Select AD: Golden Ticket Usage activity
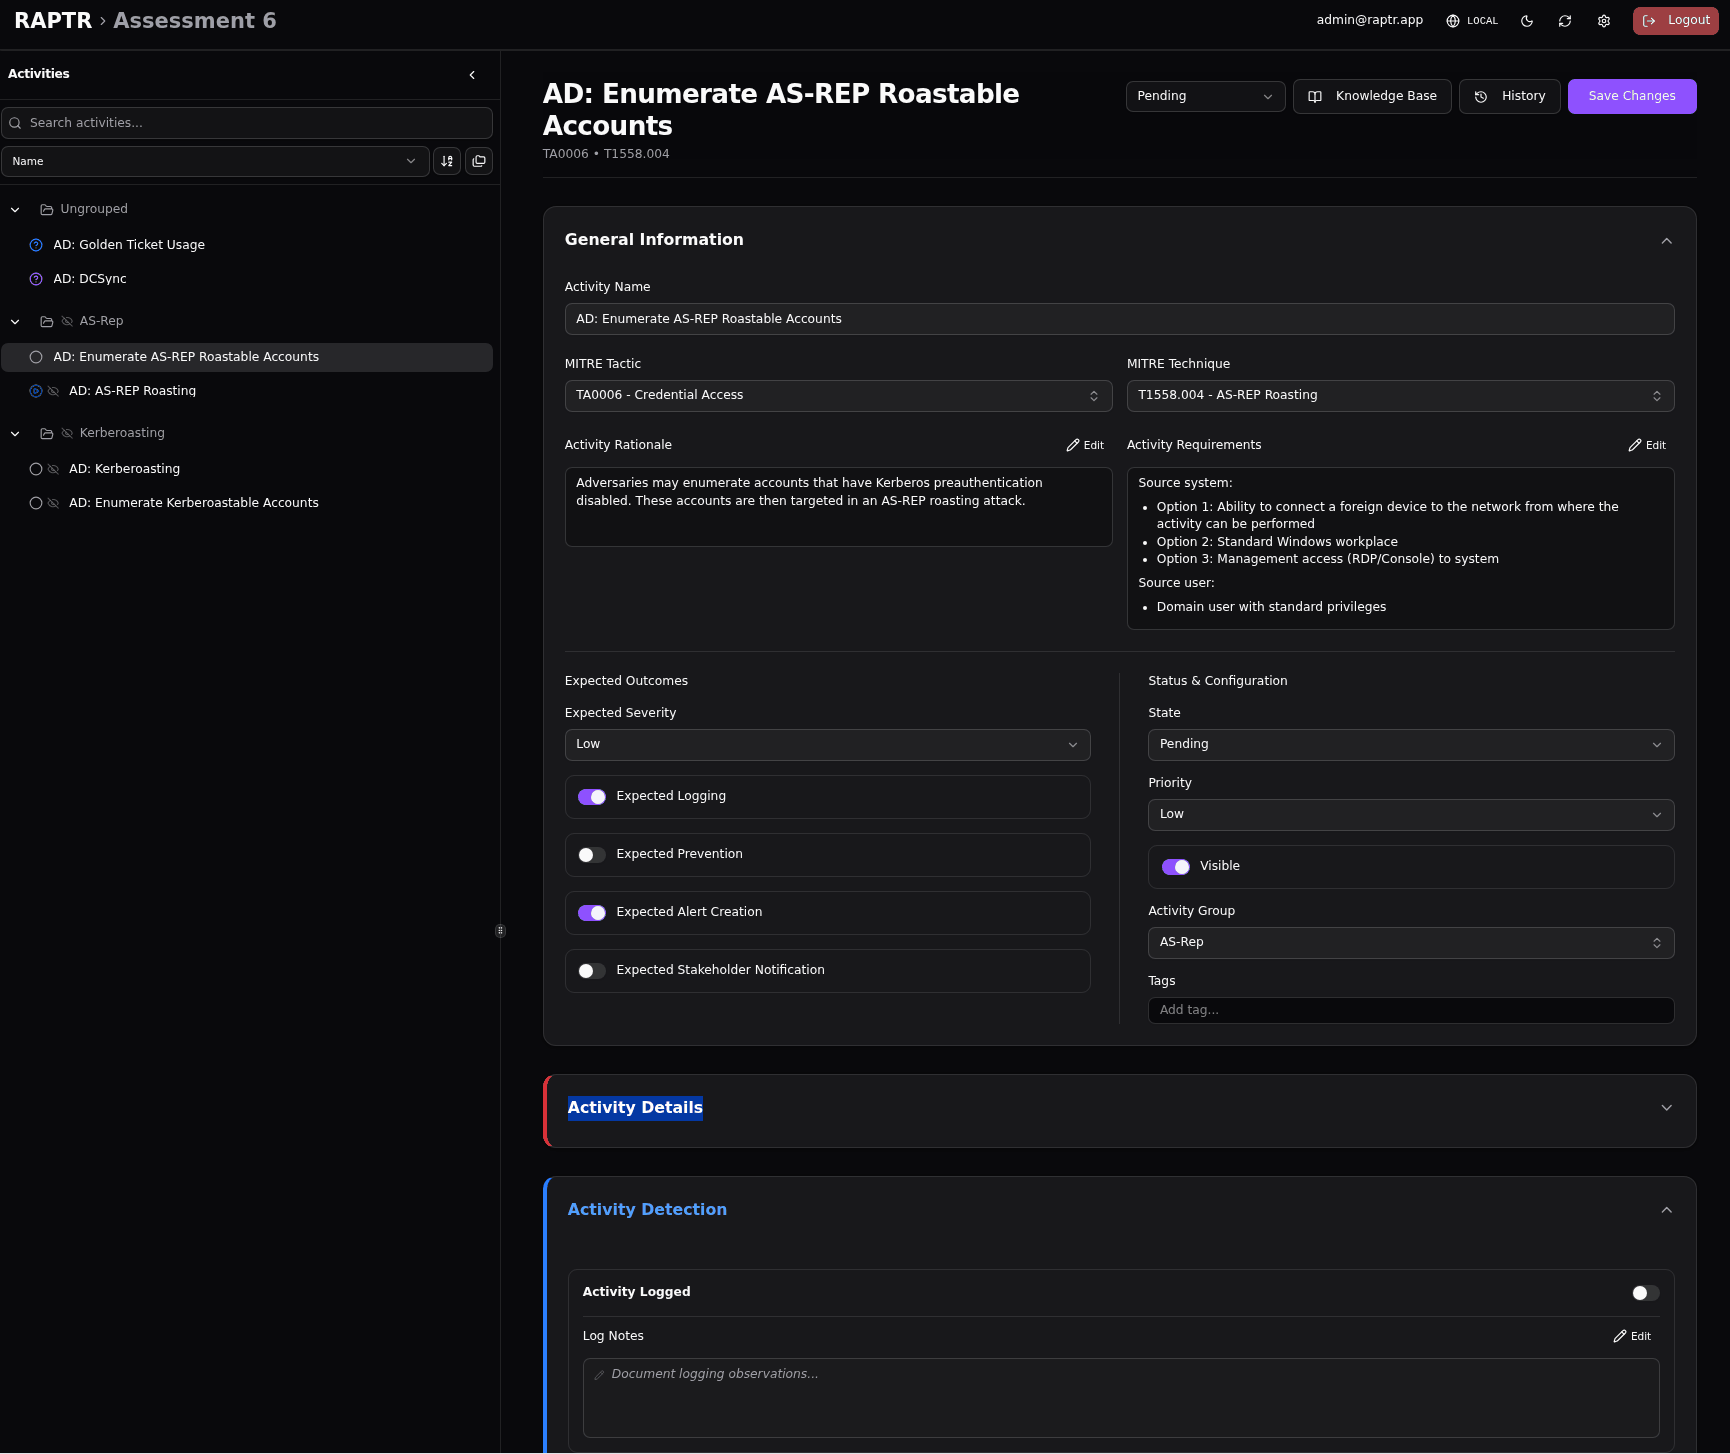Screen dimensions: 1730x1454 pyautogui.click(x=129, y=245)
